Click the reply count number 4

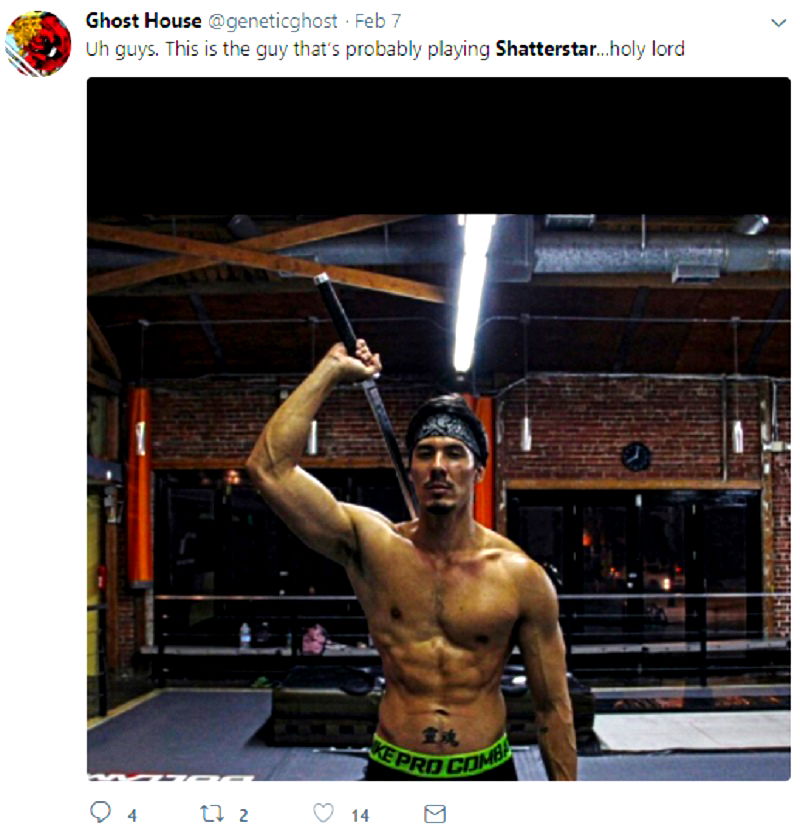click(x=132, y=815)
